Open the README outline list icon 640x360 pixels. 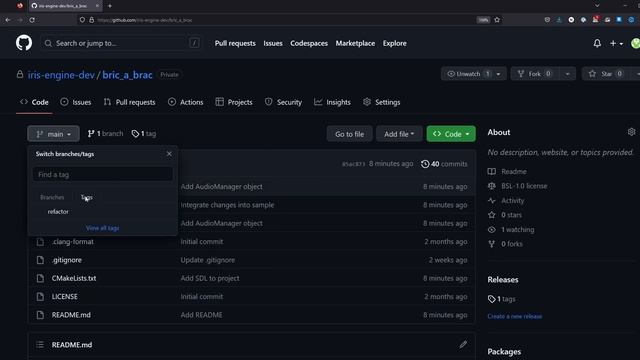[40, 345]
